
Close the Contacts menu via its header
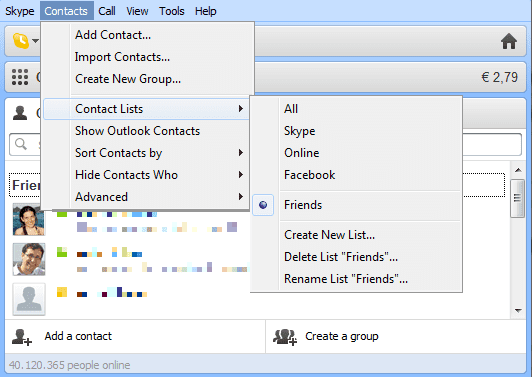pyautogui.click(x=66, y=11)
